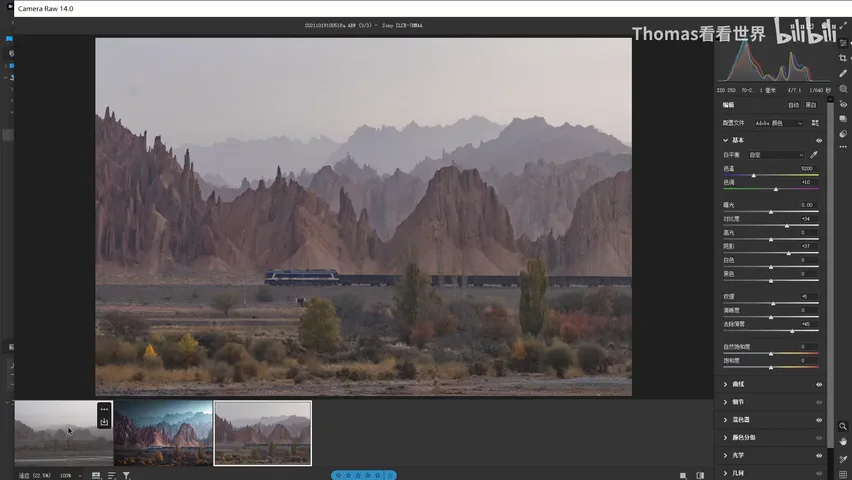Click the white balance eyedropper tool
This screenshot has height=480, width=852.
814,155
